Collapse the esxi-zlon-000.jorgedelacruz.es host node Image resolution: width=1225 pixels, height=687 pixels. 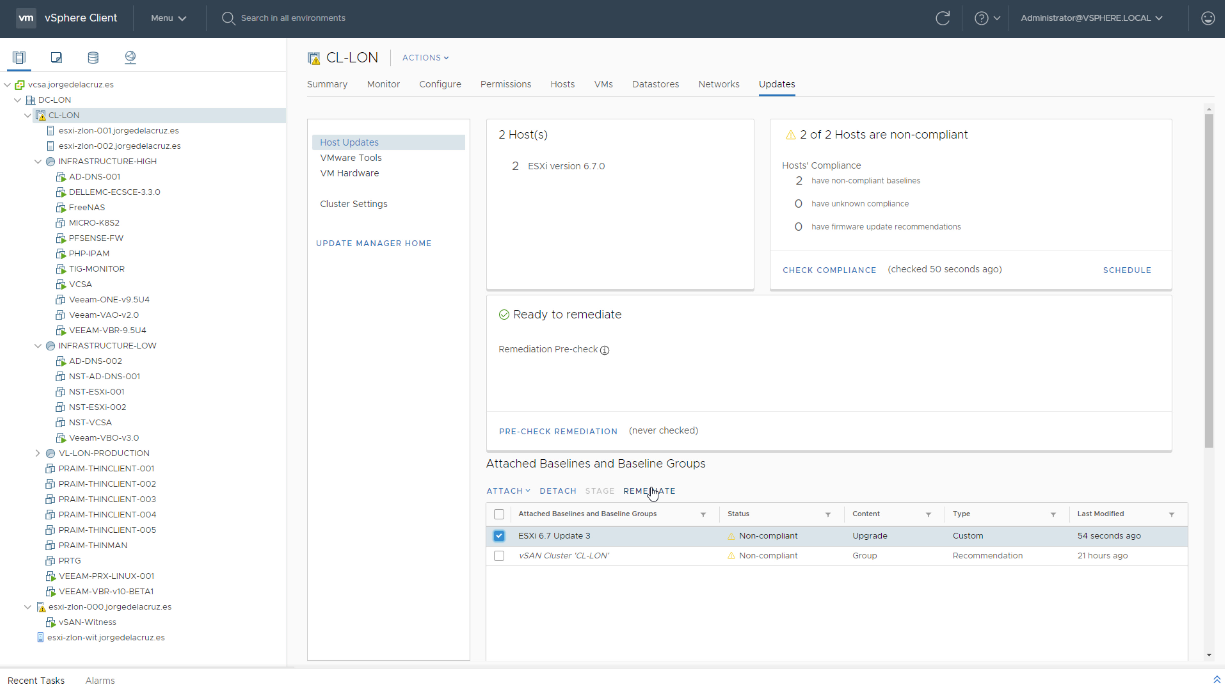point(28,607)
